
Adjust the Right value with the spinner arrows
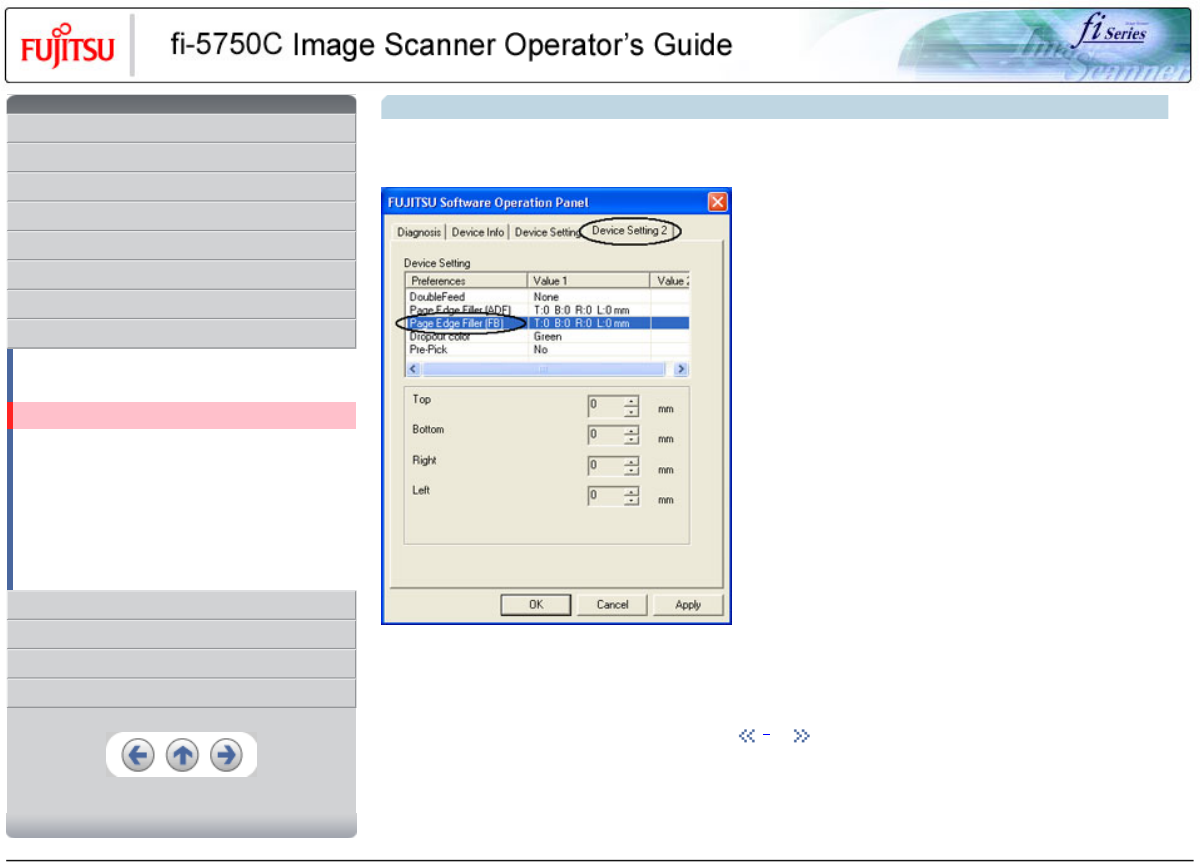[631, 467]
